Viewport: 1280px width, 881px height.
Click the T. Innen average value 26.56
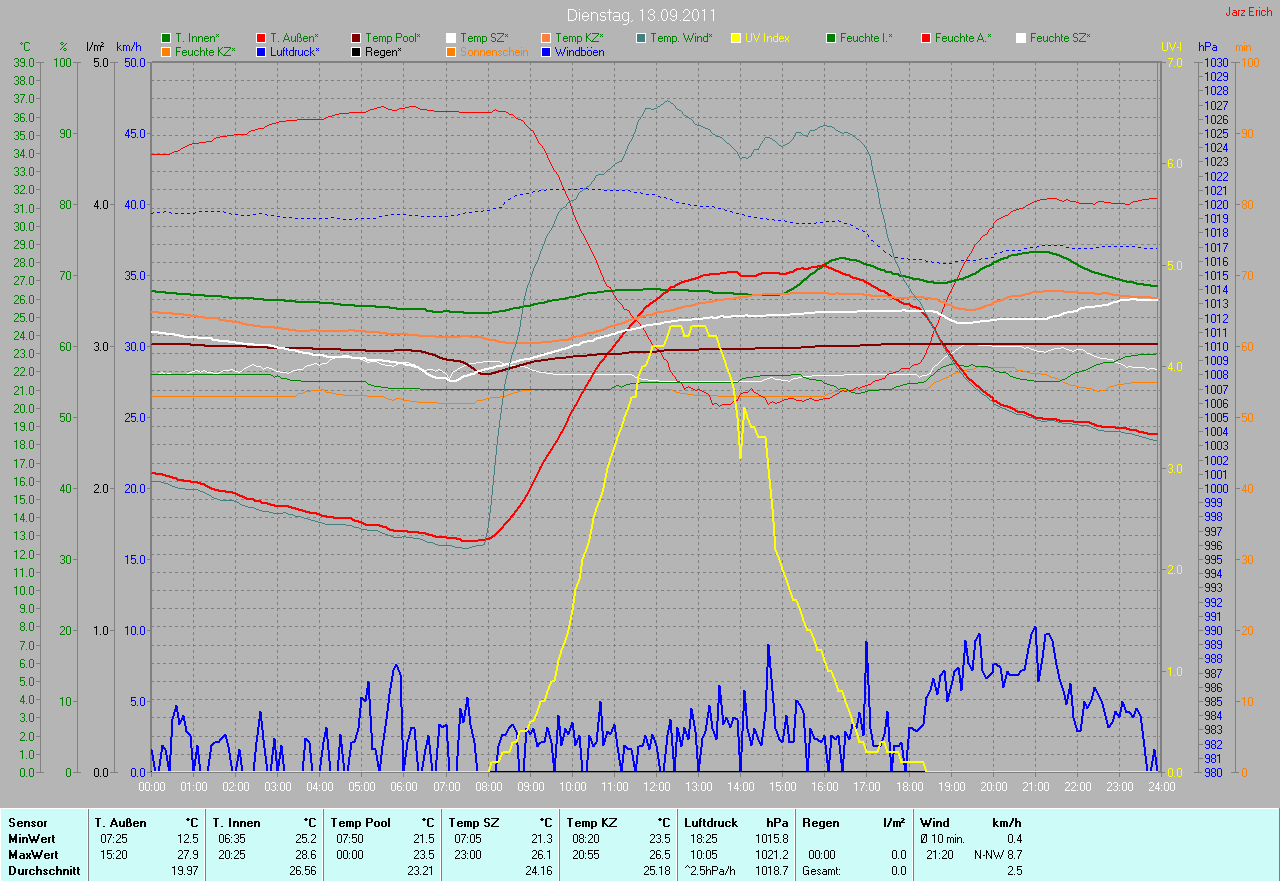(x=302, y=871)
